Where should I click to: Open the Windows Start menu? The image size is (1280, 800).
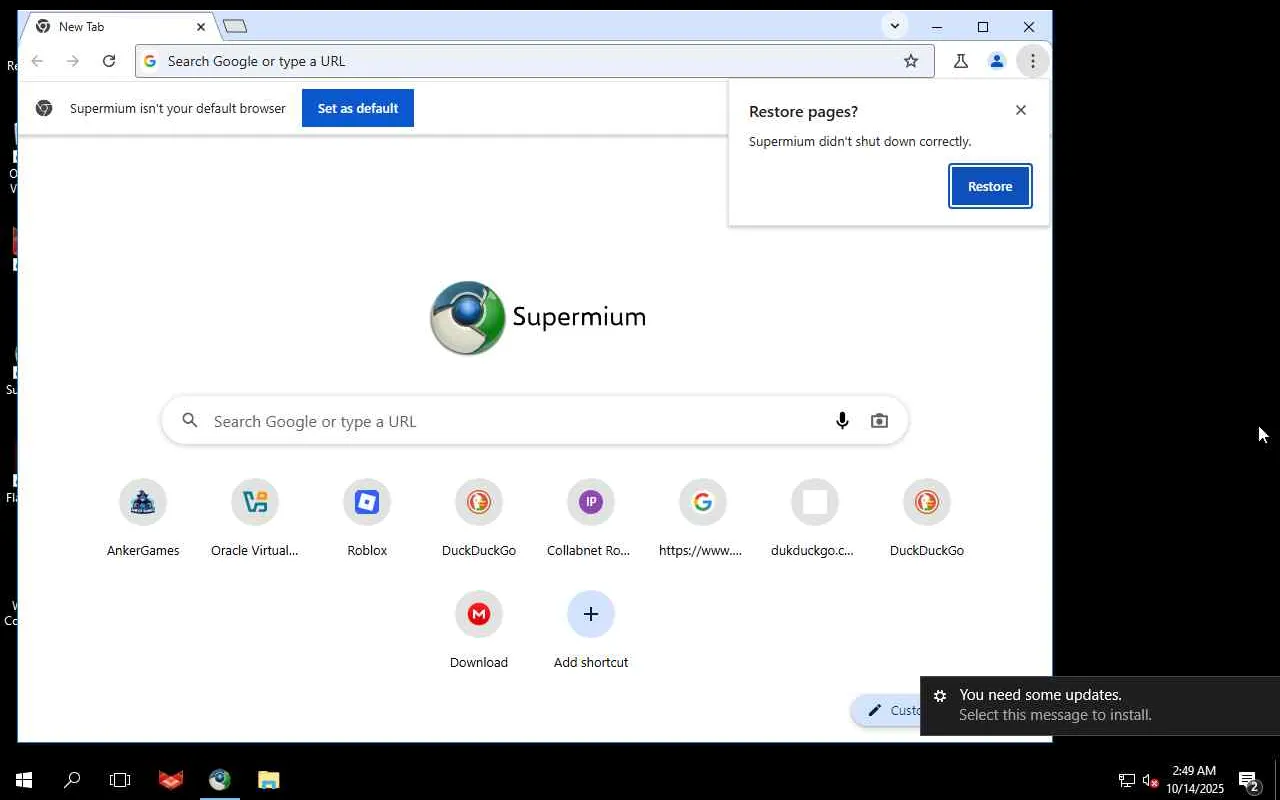pyautogui.click(x=24, y=780)
